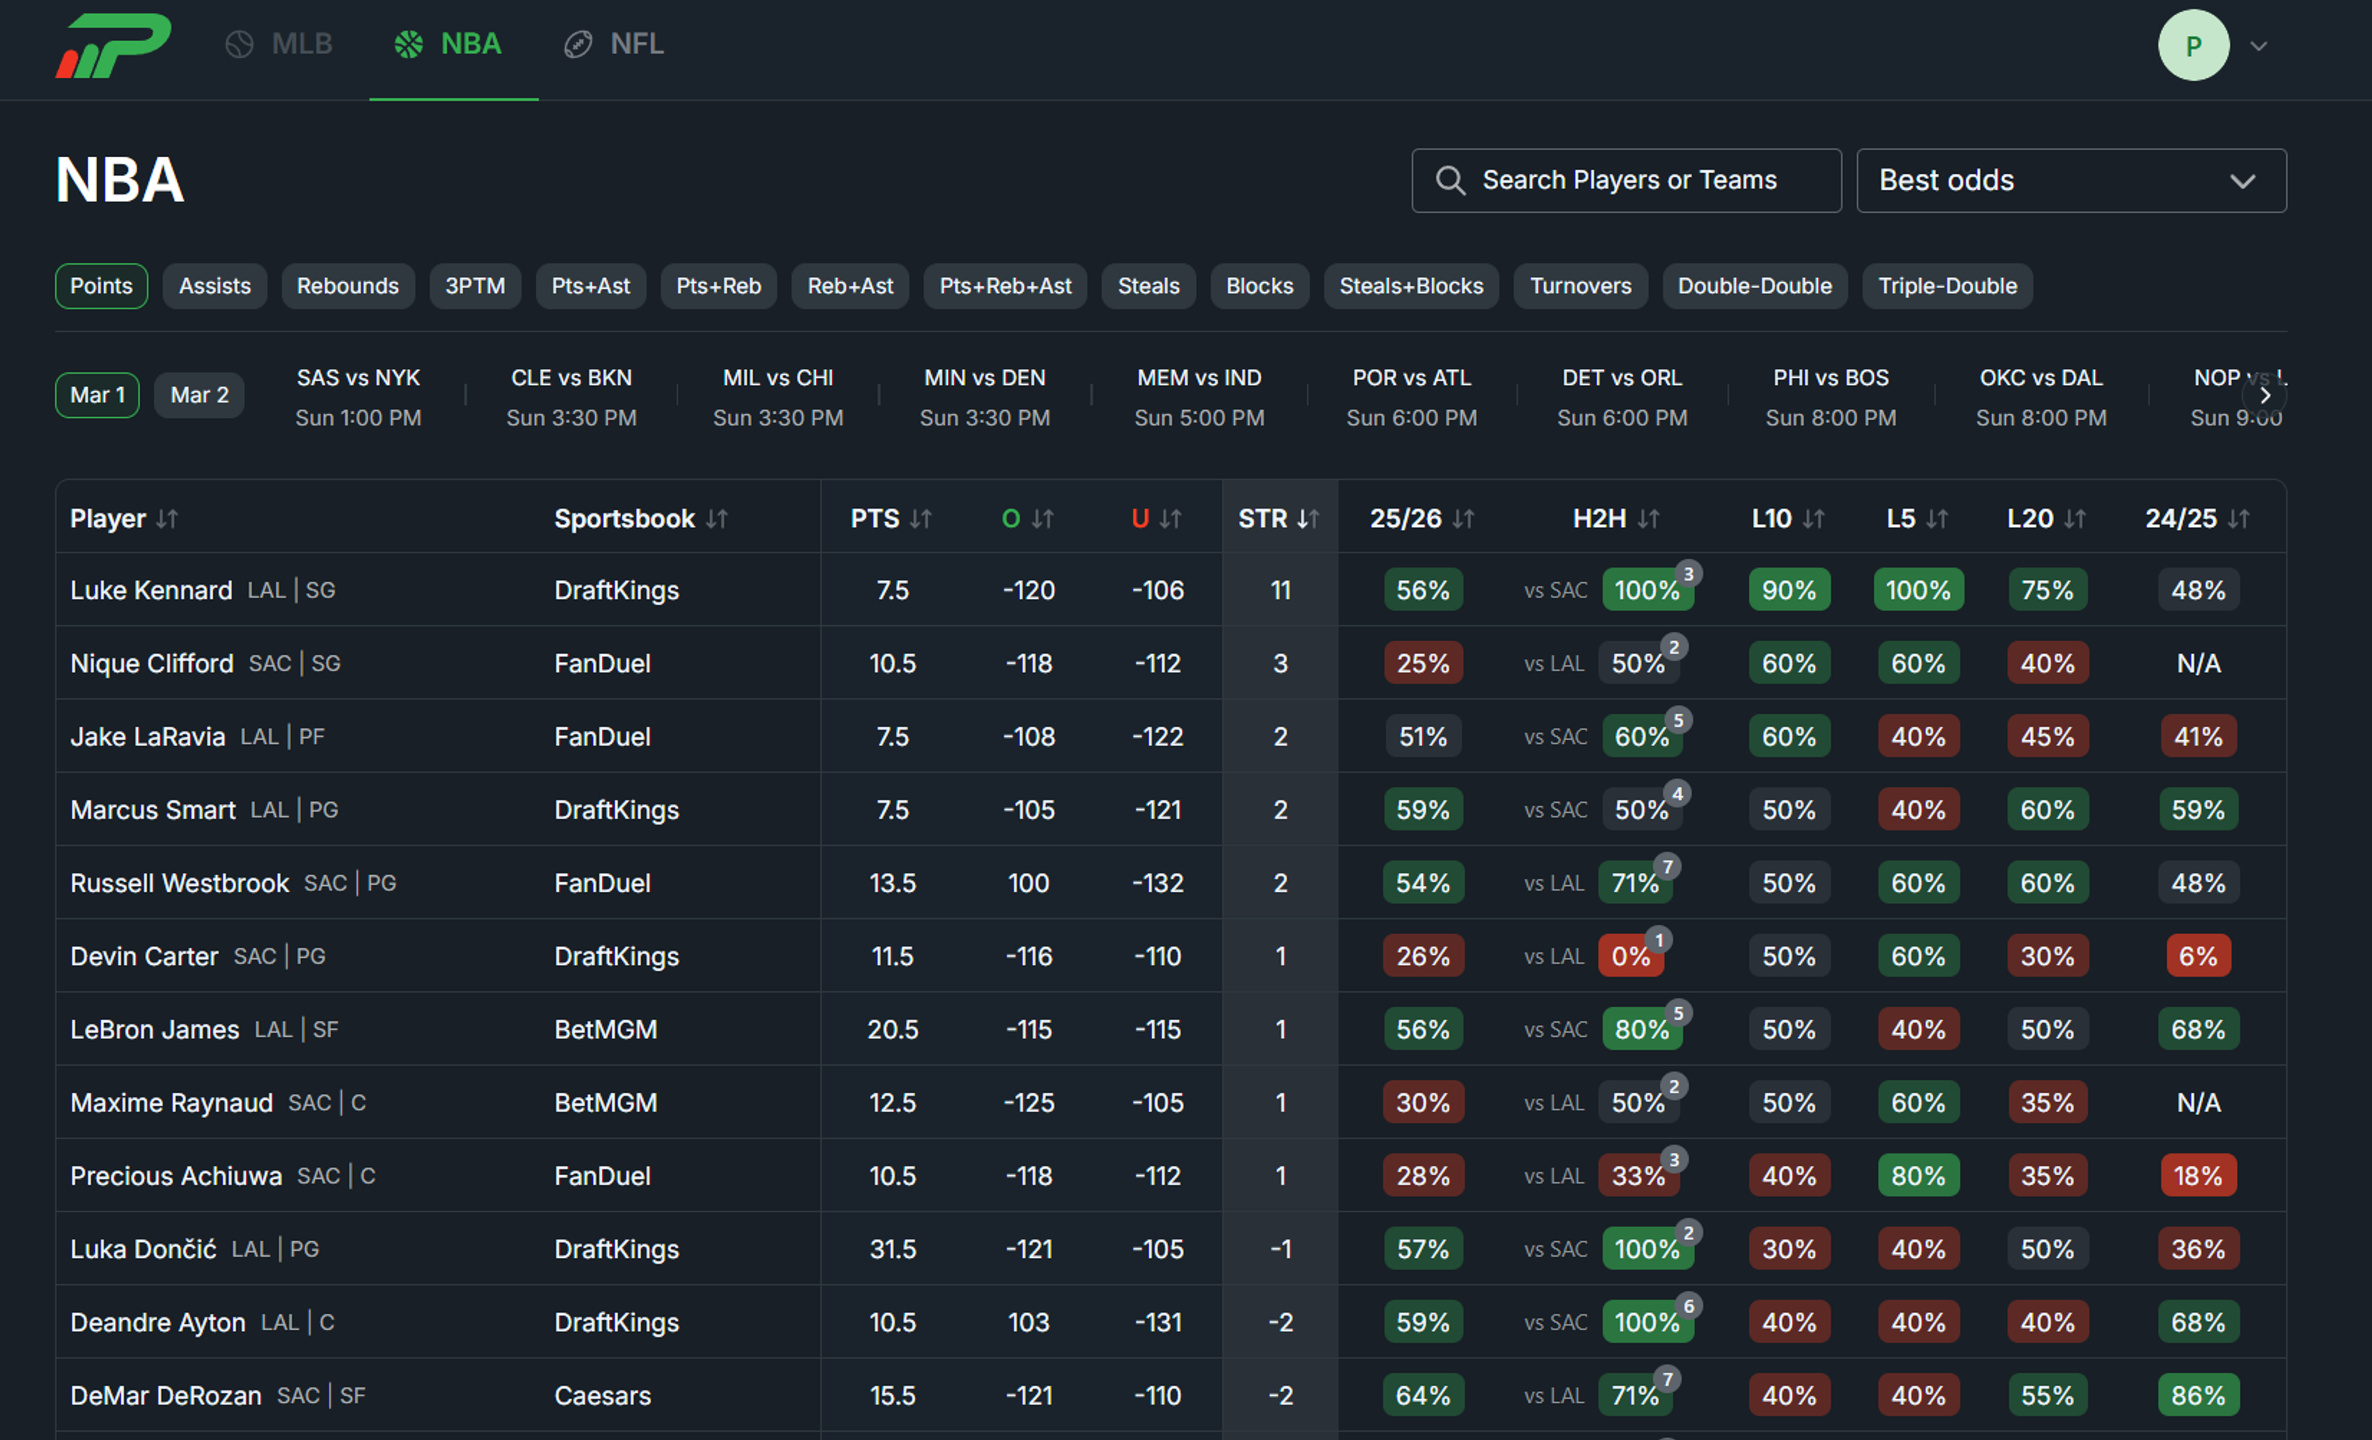Filter by POR vs ATL game
The width and height of the screenshot is (2372, 1440).
point(1412,397)
